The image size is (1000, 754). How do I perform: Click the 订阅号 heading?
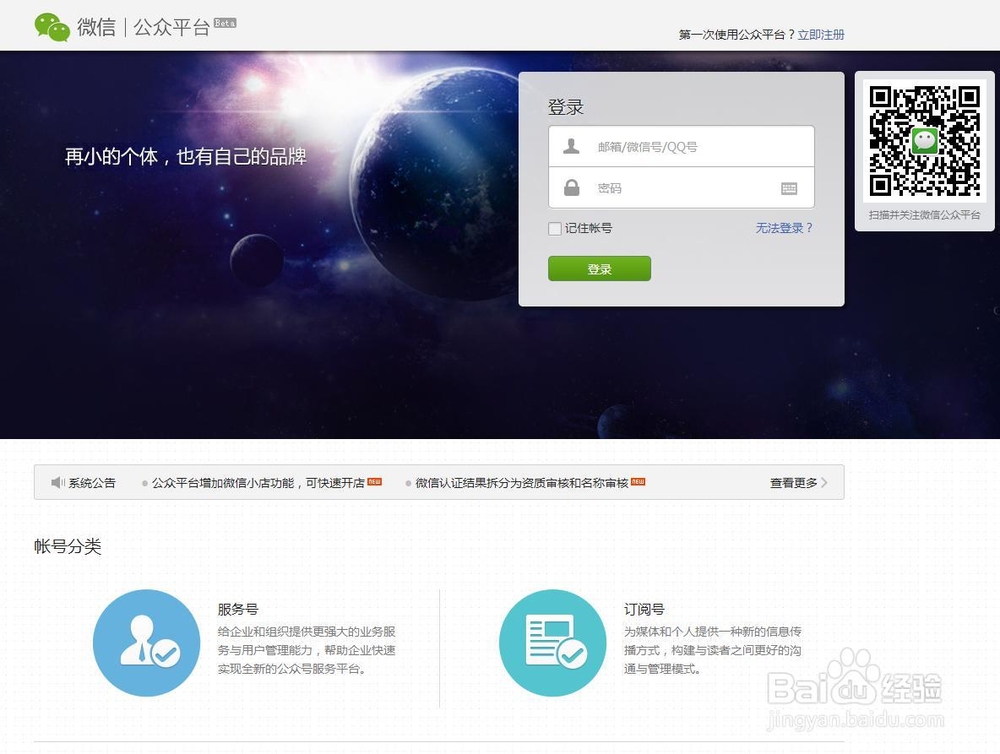pos(644,609)
